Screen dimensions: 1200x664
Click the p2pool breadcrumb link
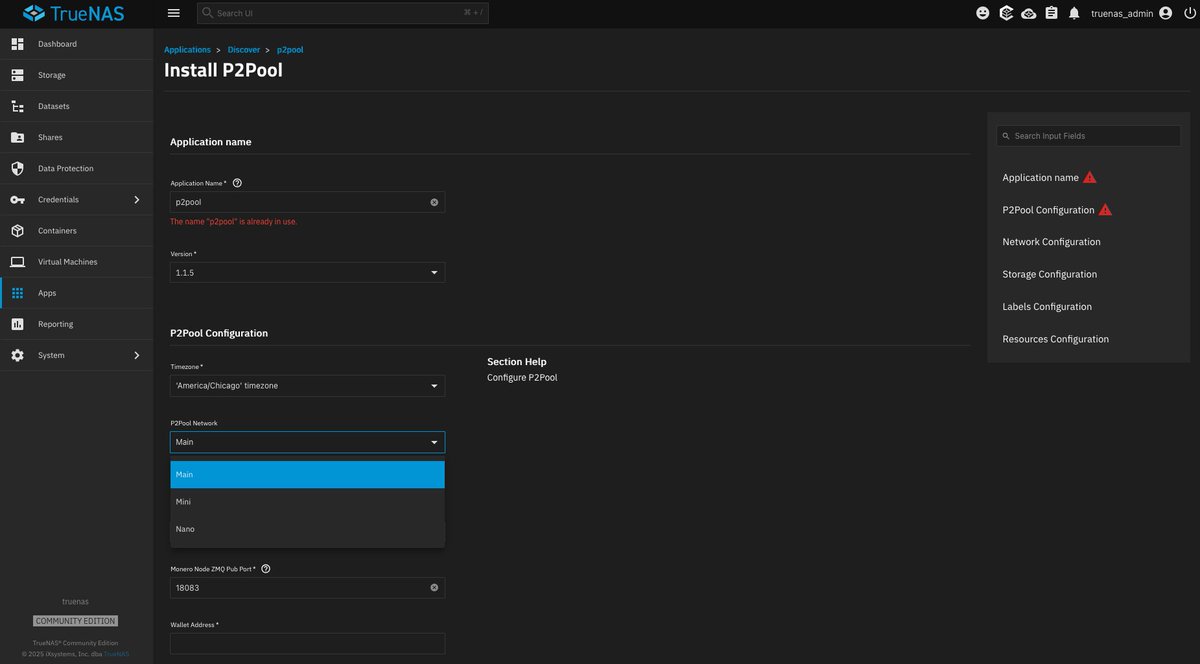tap(290, 49)
